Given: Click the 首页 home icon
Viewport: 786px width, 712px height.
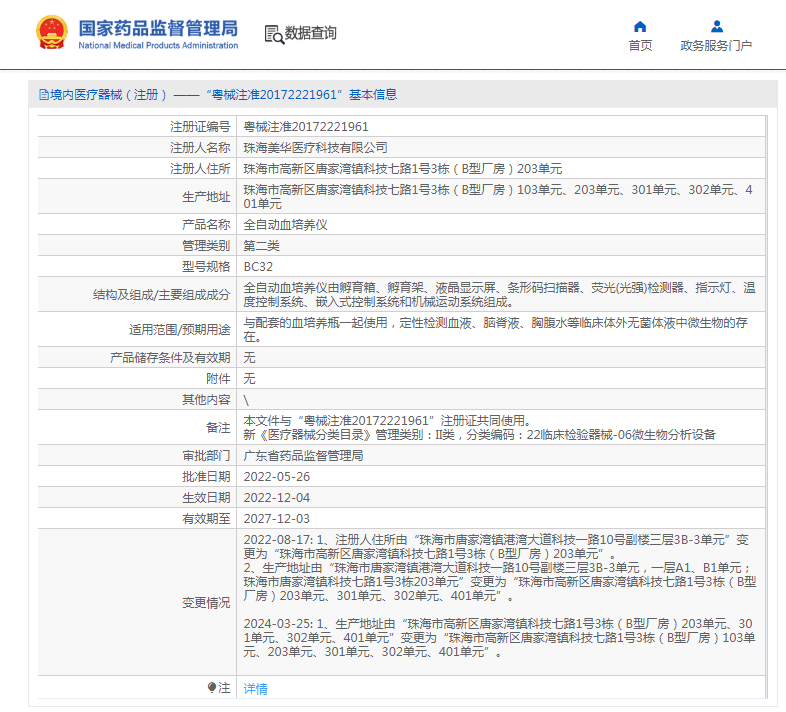Looking at the screenshot, I should (x=640, y=27).
